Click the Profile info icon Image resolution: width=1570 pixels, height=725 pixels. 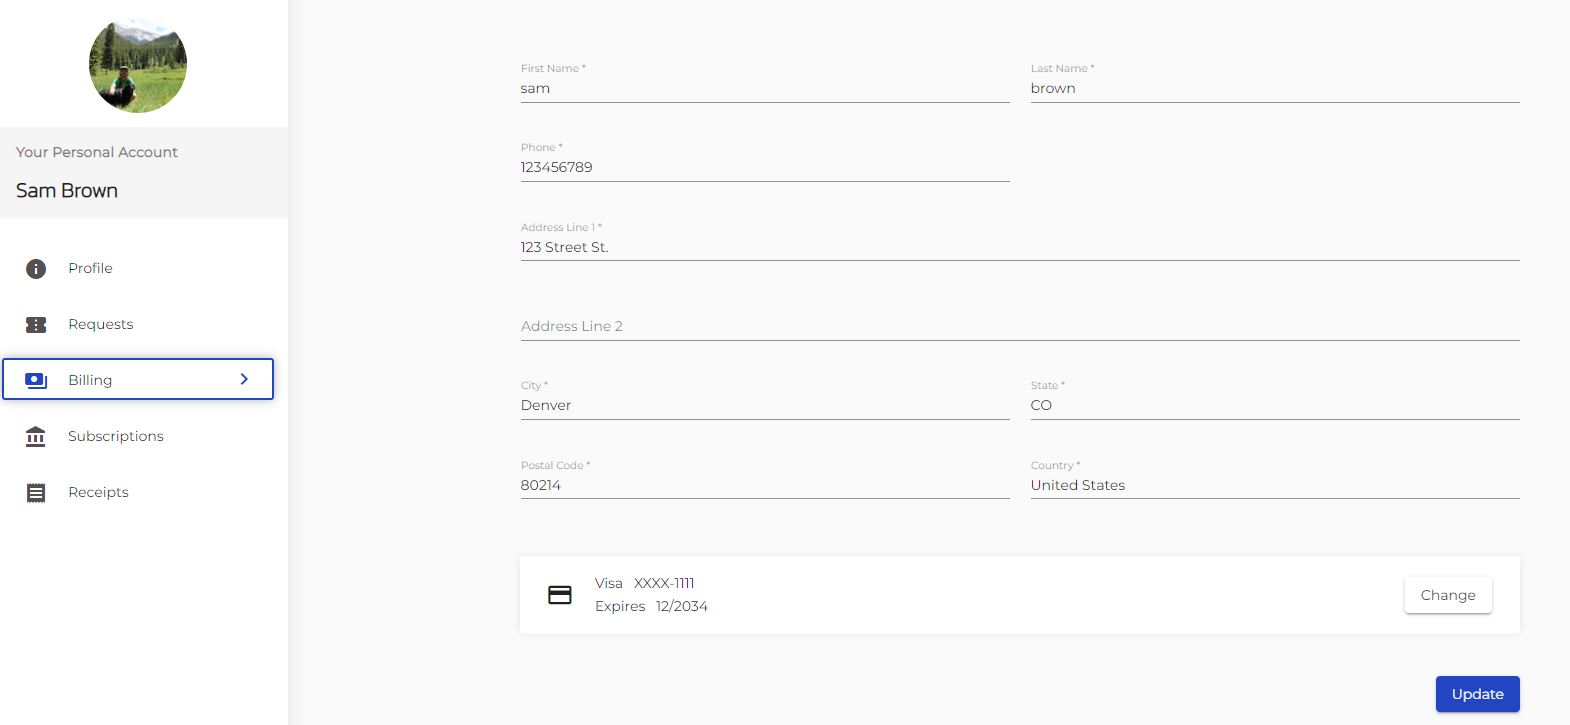click(x=36, y=269)
